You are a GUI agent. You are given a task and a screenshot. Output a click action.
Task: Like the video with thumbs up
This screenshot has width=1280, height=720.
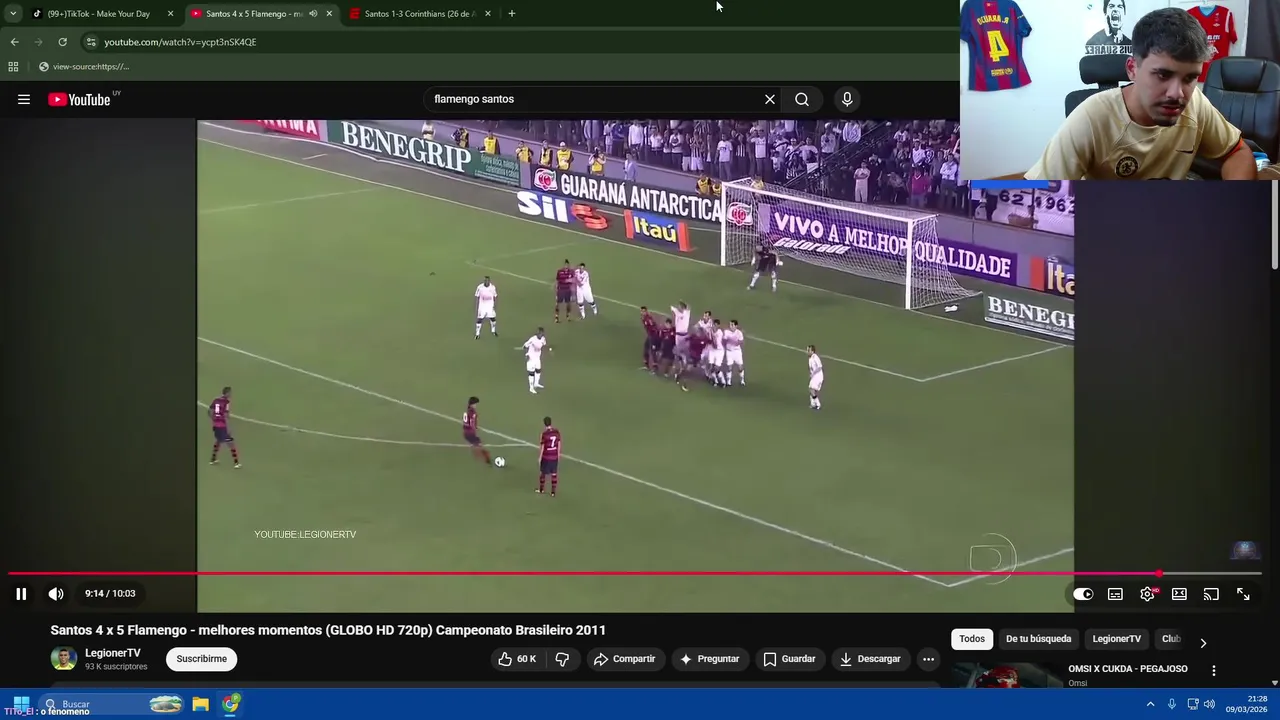(517, 659)
